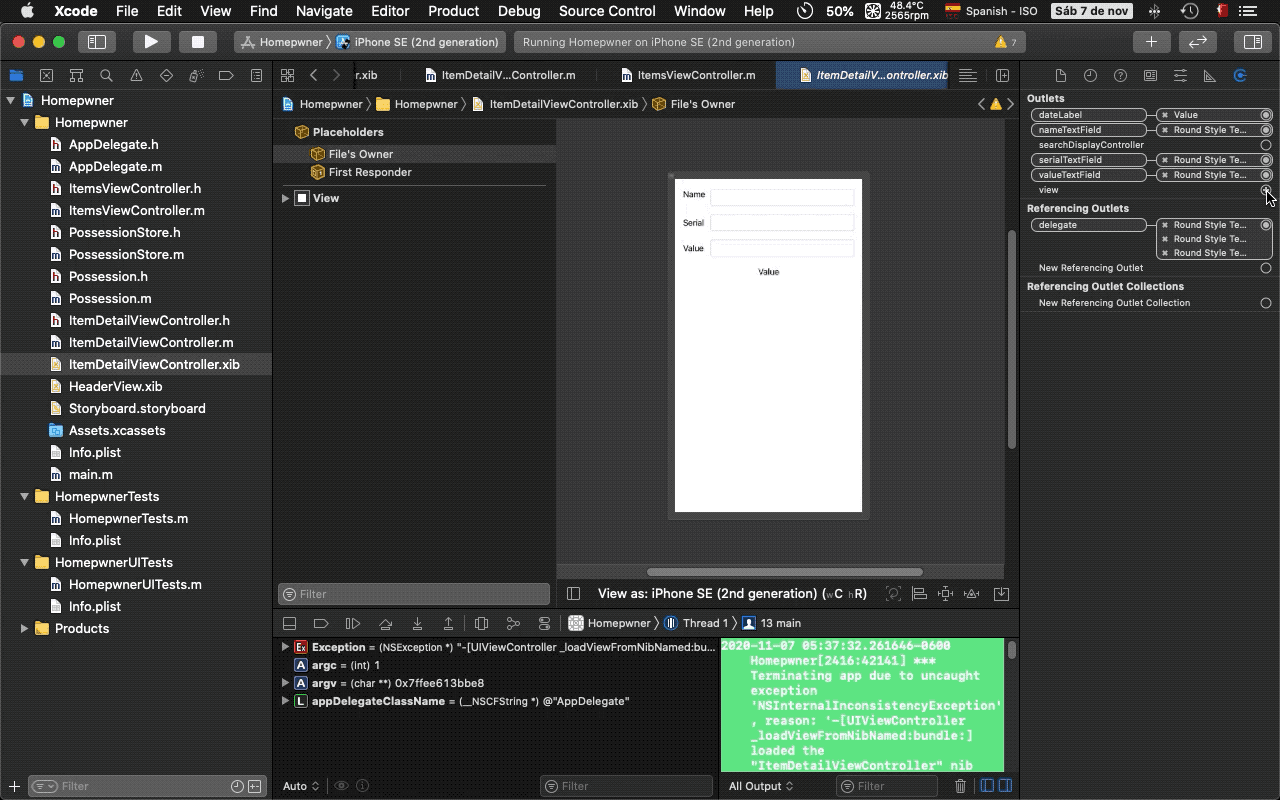The height and width of the screenshot is (800, 1280).
Task: Expand the Exception variable
Action: tap(285, 647)
